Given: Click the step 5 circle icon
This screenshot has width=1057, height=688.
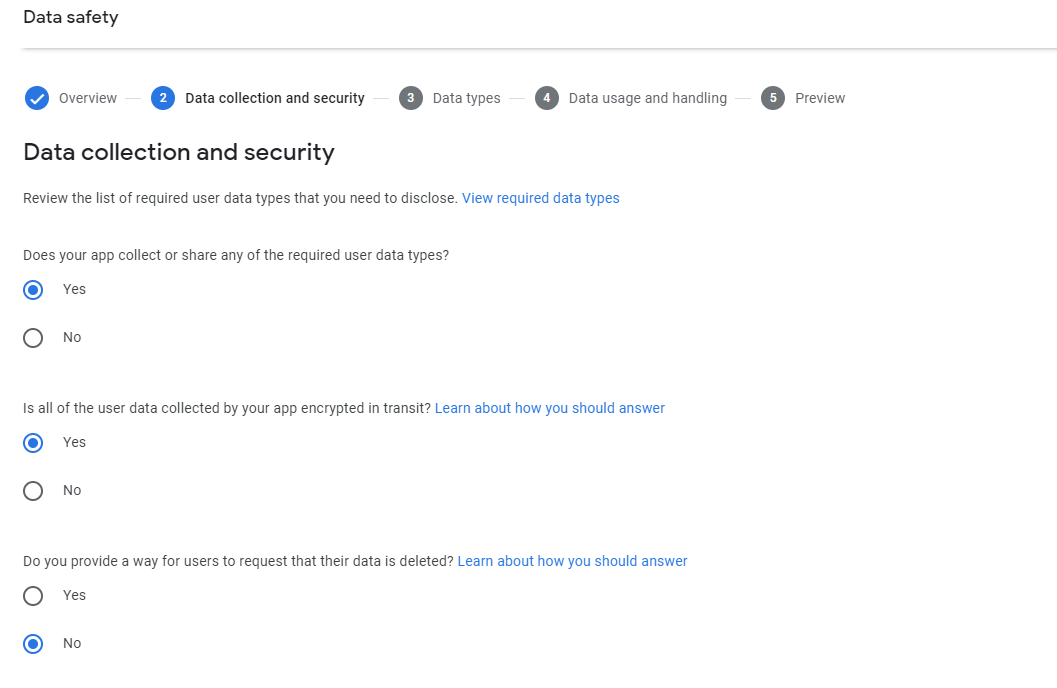Looking at the screenshot, I should [x=773, y=98].
